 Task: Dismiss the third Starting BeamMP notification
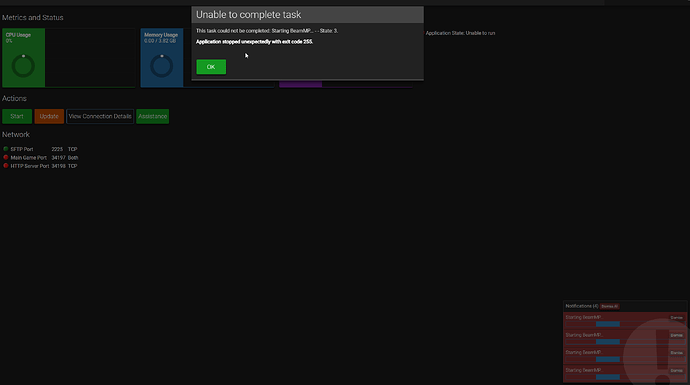[x=676, y=353]
